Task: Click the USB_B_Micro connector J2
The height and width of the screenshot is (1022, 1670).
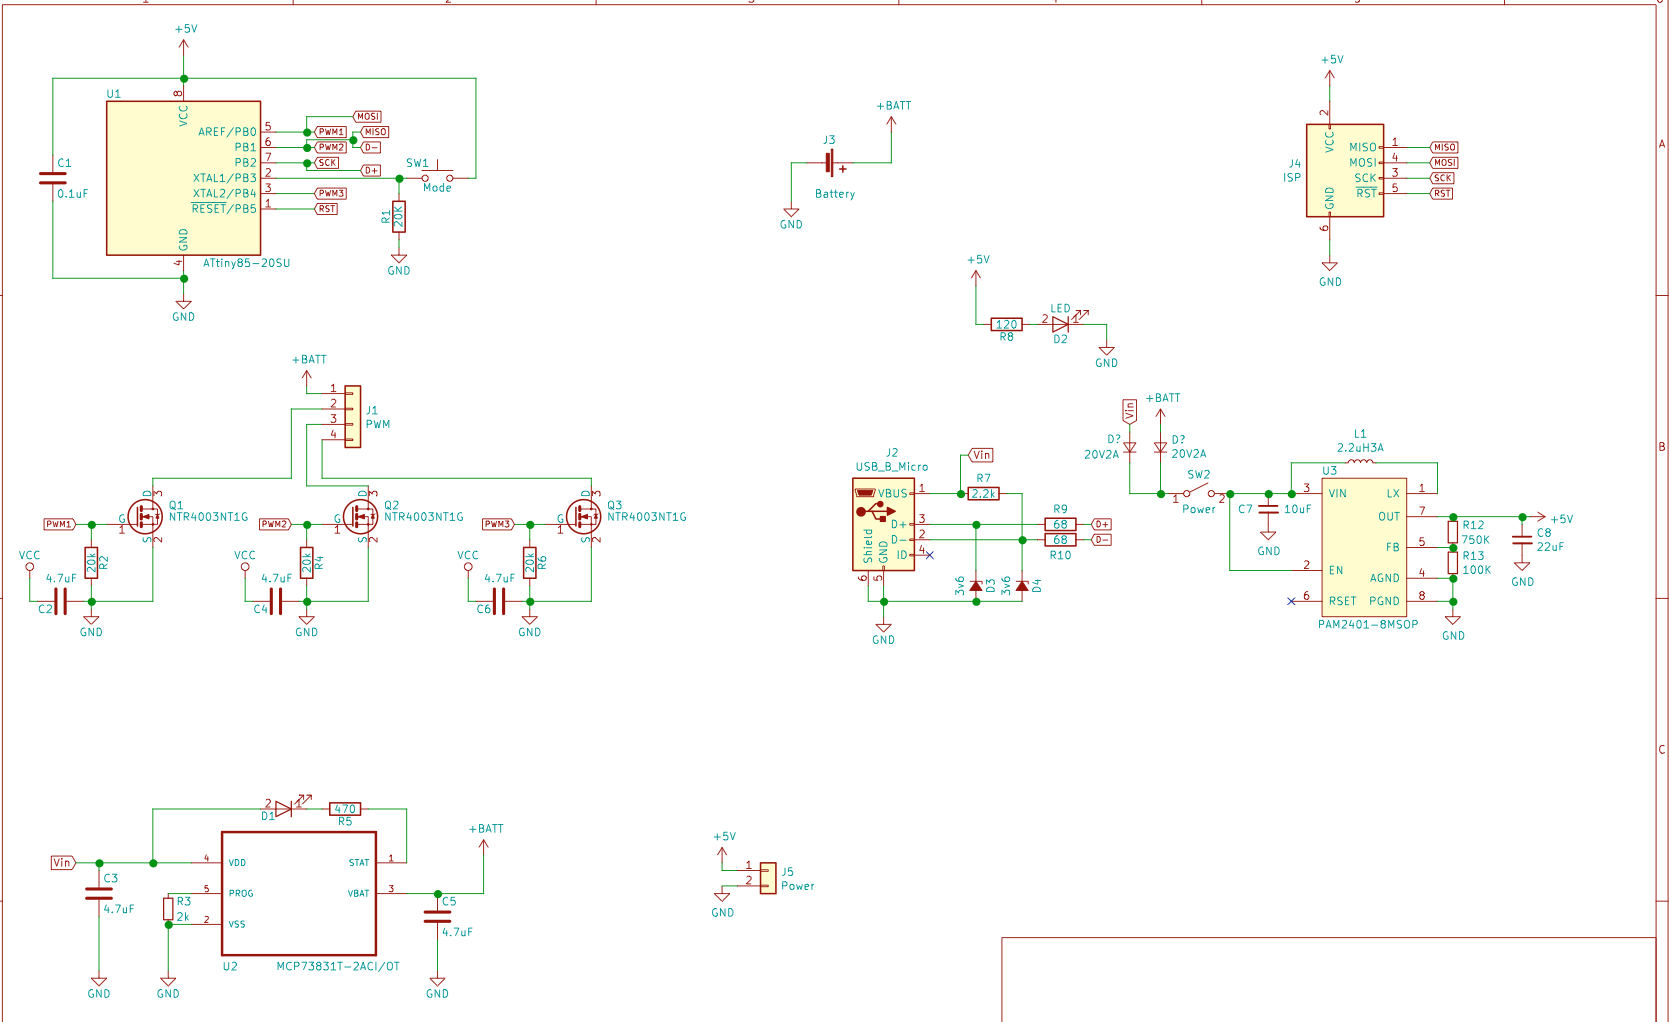Action: point(884,524)
